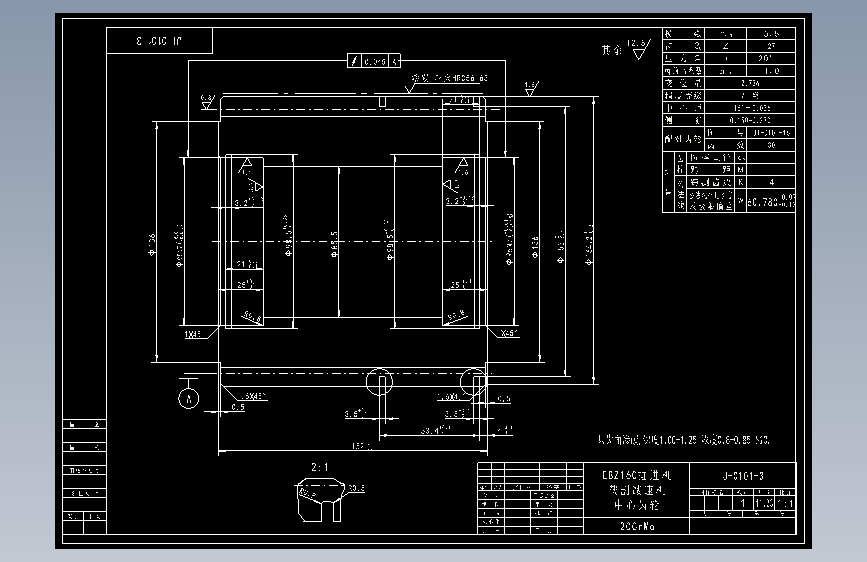Click the right 3.2 dimension in bearing seat
The image size is (867, 562).
point(459,200)
